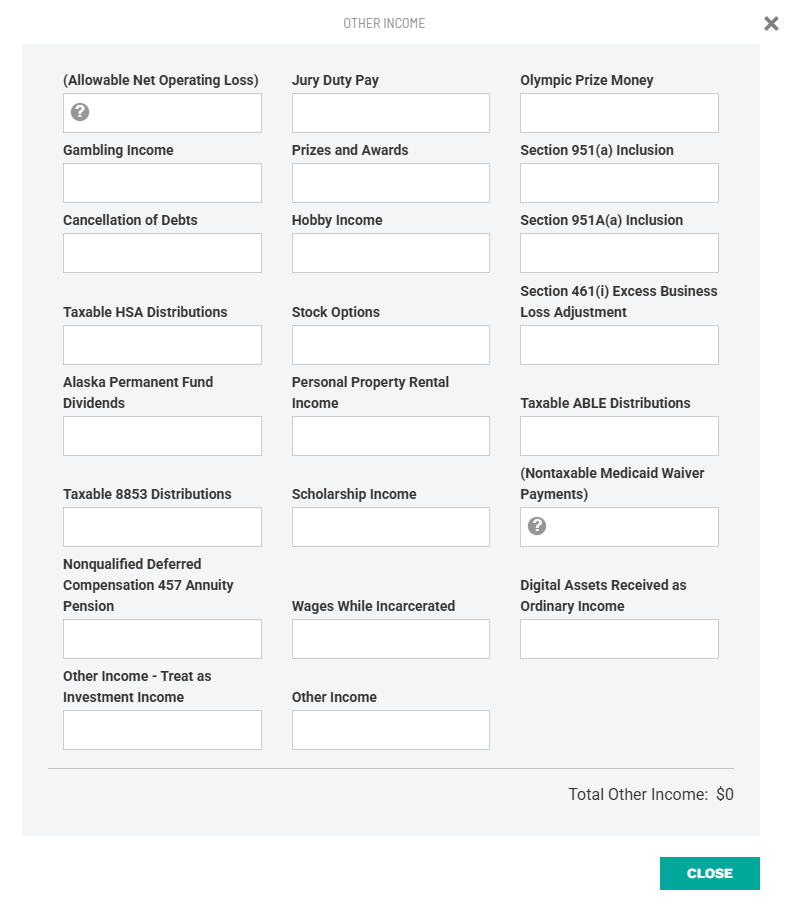Viewport: 786px width, 910px height.
Task: Click the Cancellation of Debts input
Action: coord(163,253)
